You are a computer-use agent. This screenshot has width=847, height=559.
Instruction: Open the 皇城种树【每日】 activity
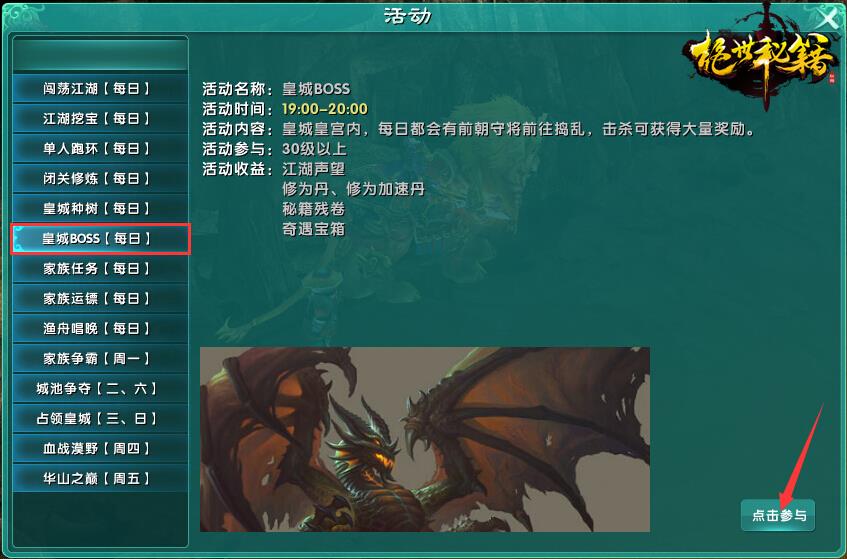[x=100, y=208]
